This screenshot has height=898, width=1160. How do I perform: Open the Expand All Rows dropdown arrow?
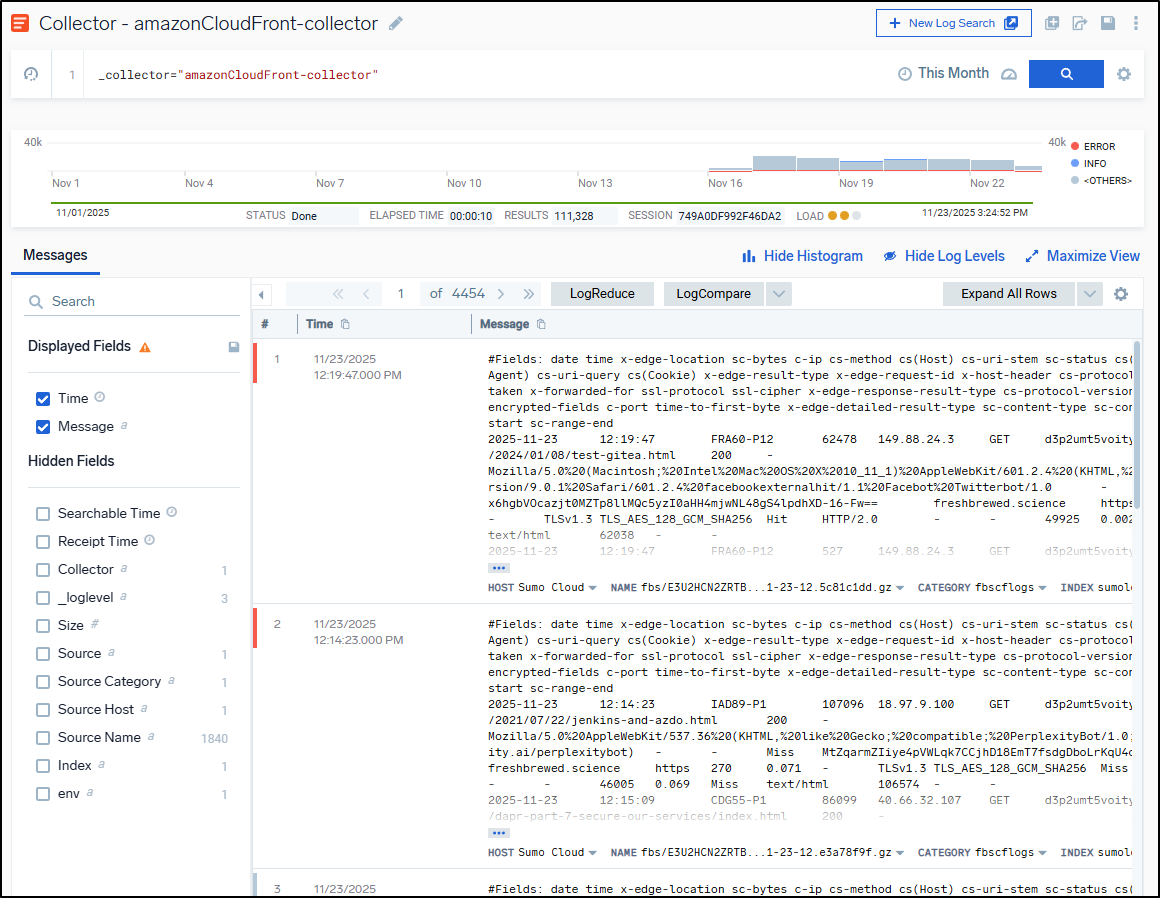click(x=1090, y=294)
